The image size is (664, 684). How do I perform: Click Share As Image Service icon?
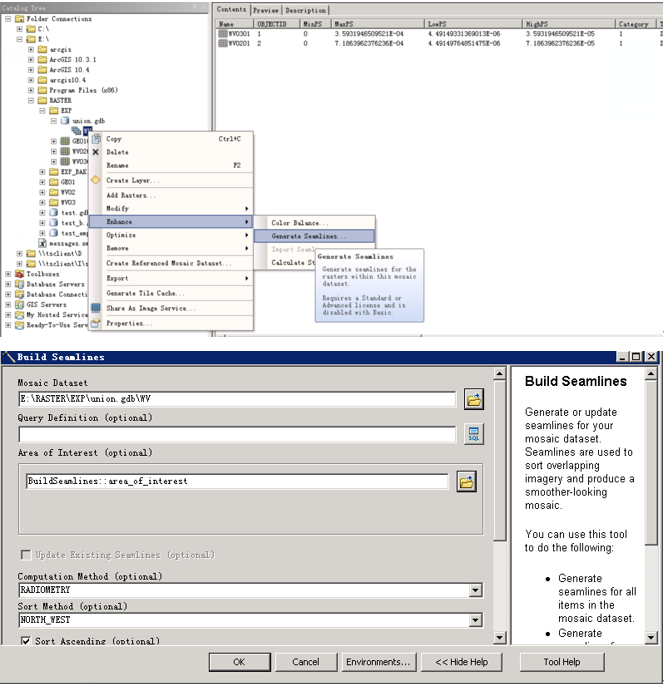tap(96, 308)
